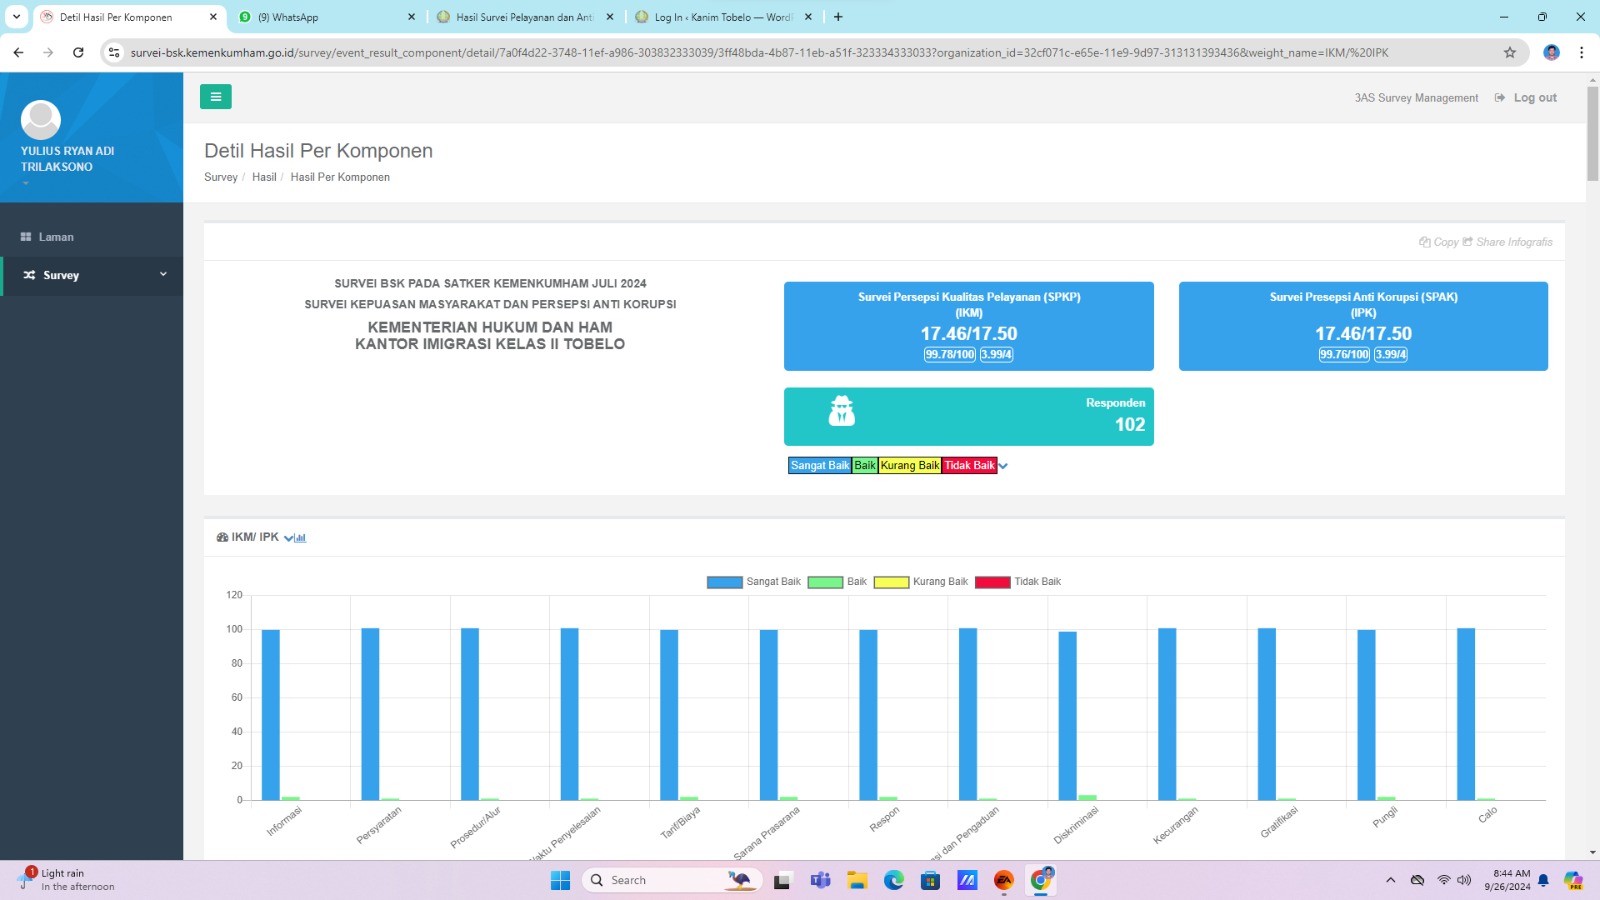Open the tab search dropdown in Chrome
1600x900 pixels.
(16, 17)
